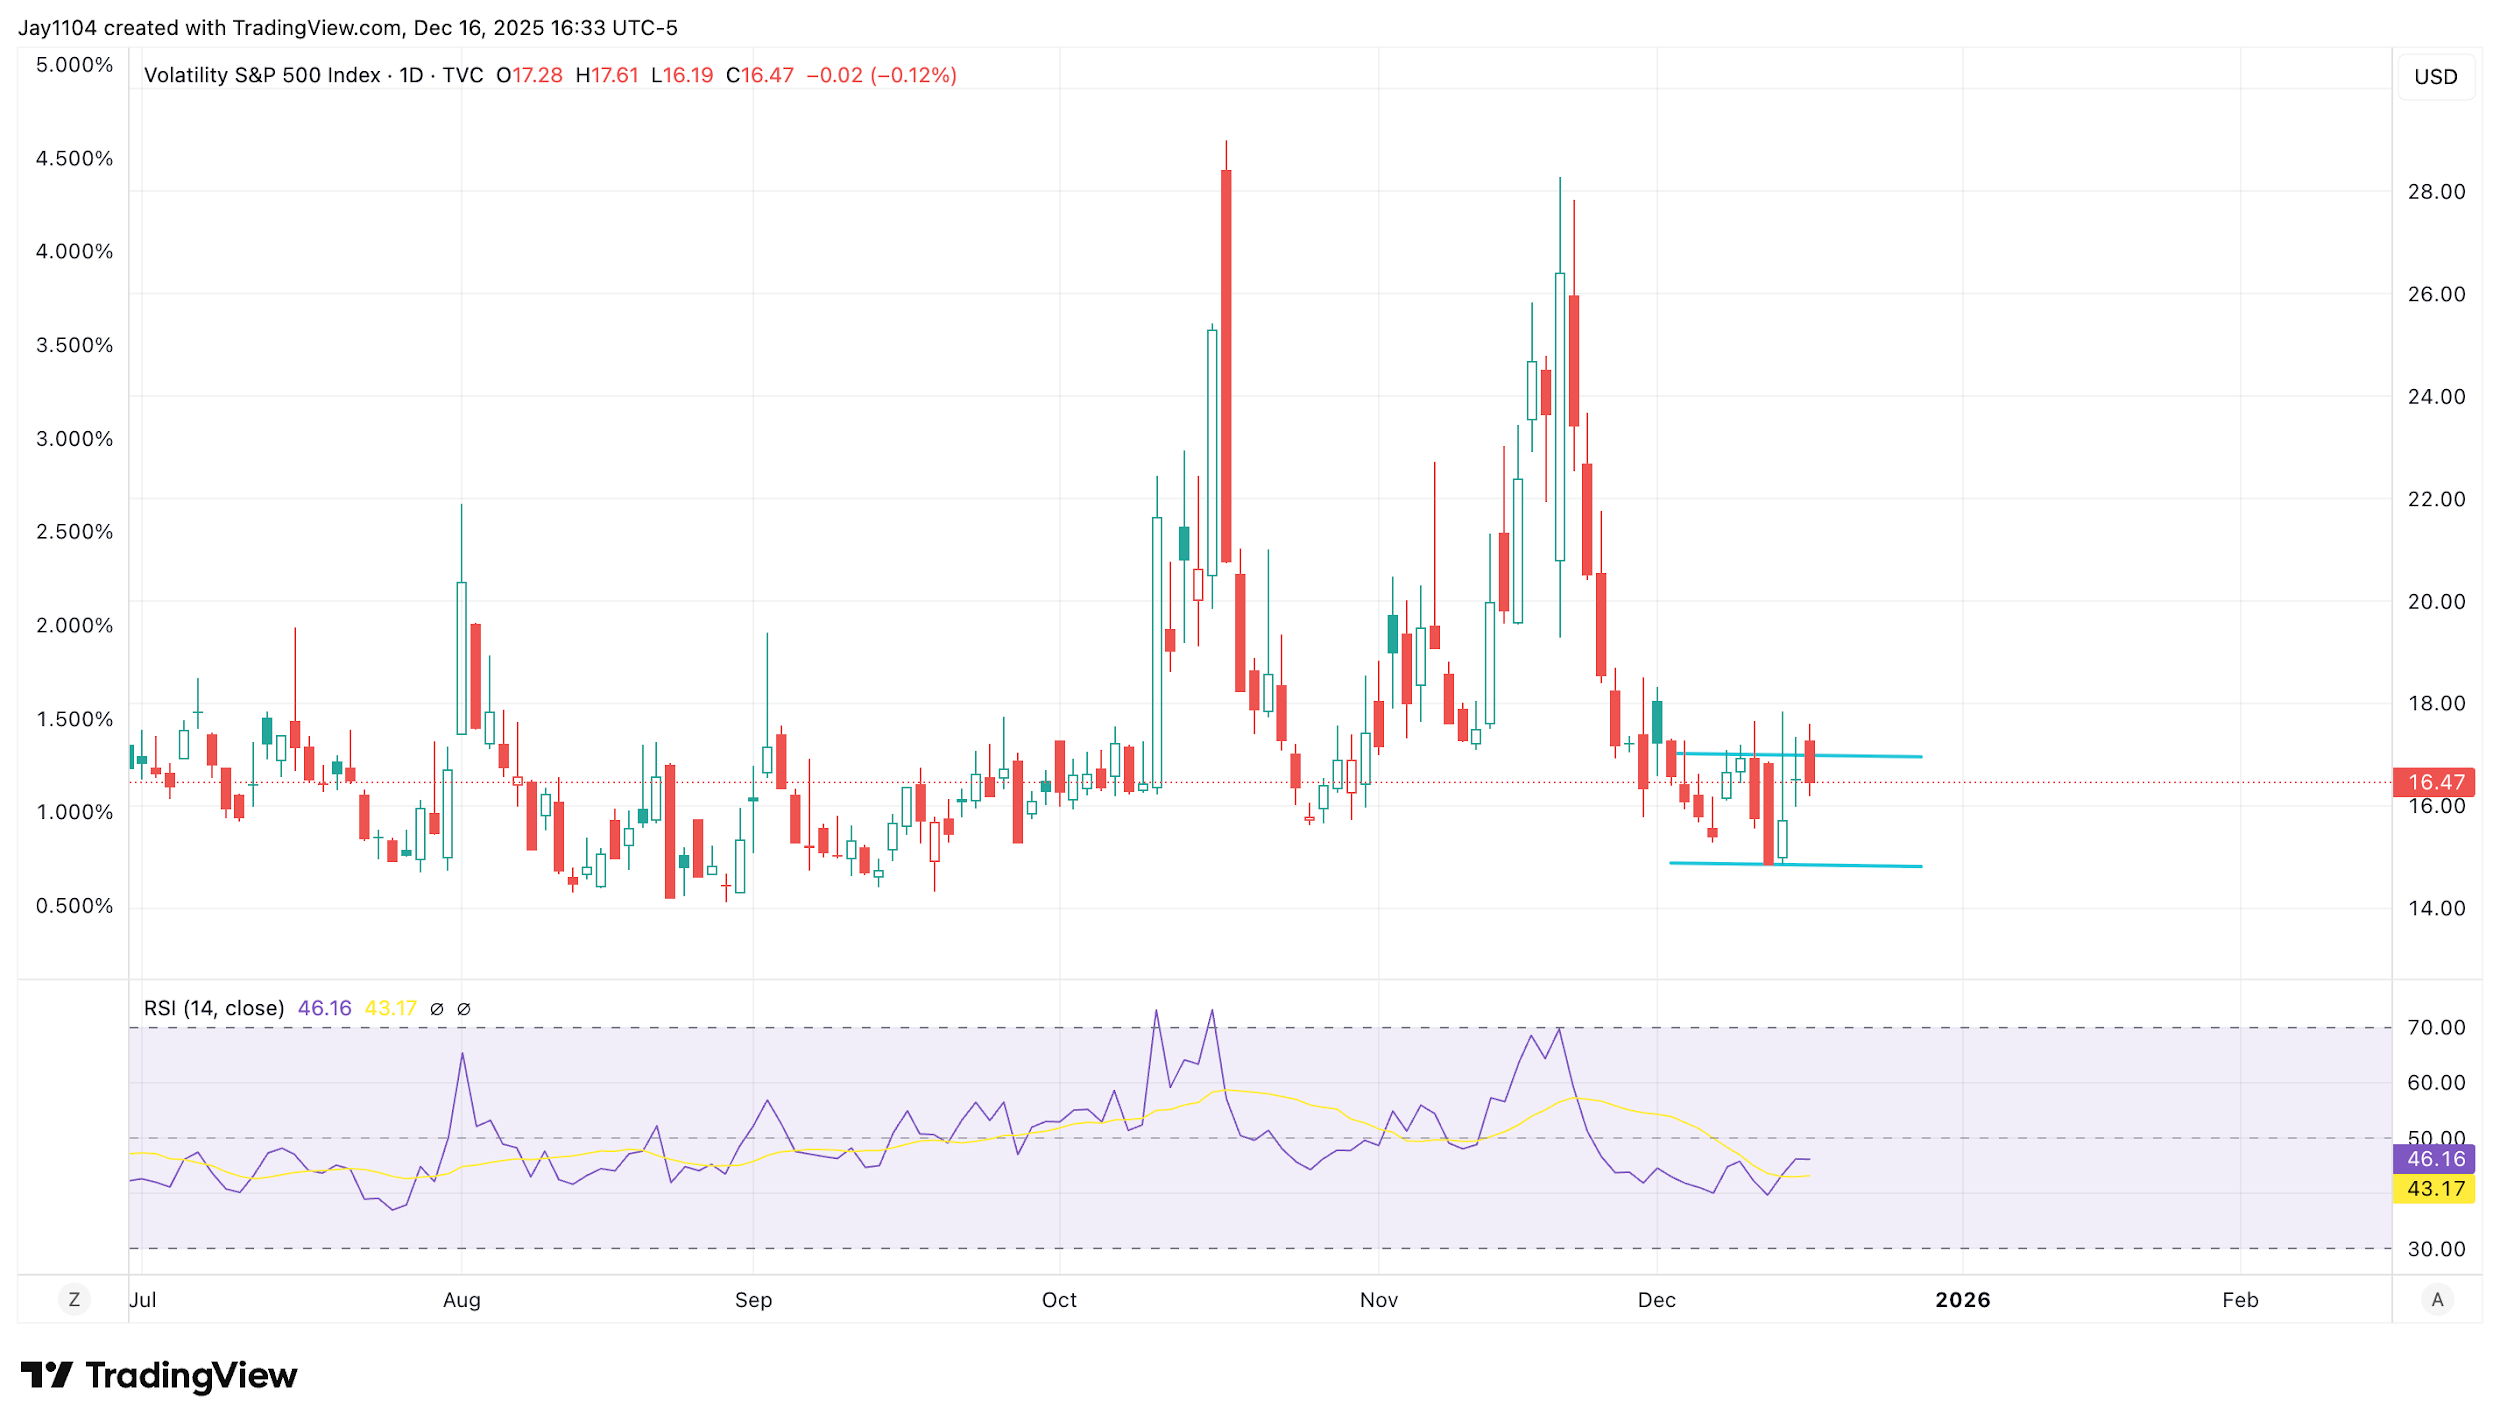The height and width of the screenshot is (1428, 2500).
Task: Click the Oct label on time axis
Action: [1059, 1300]
